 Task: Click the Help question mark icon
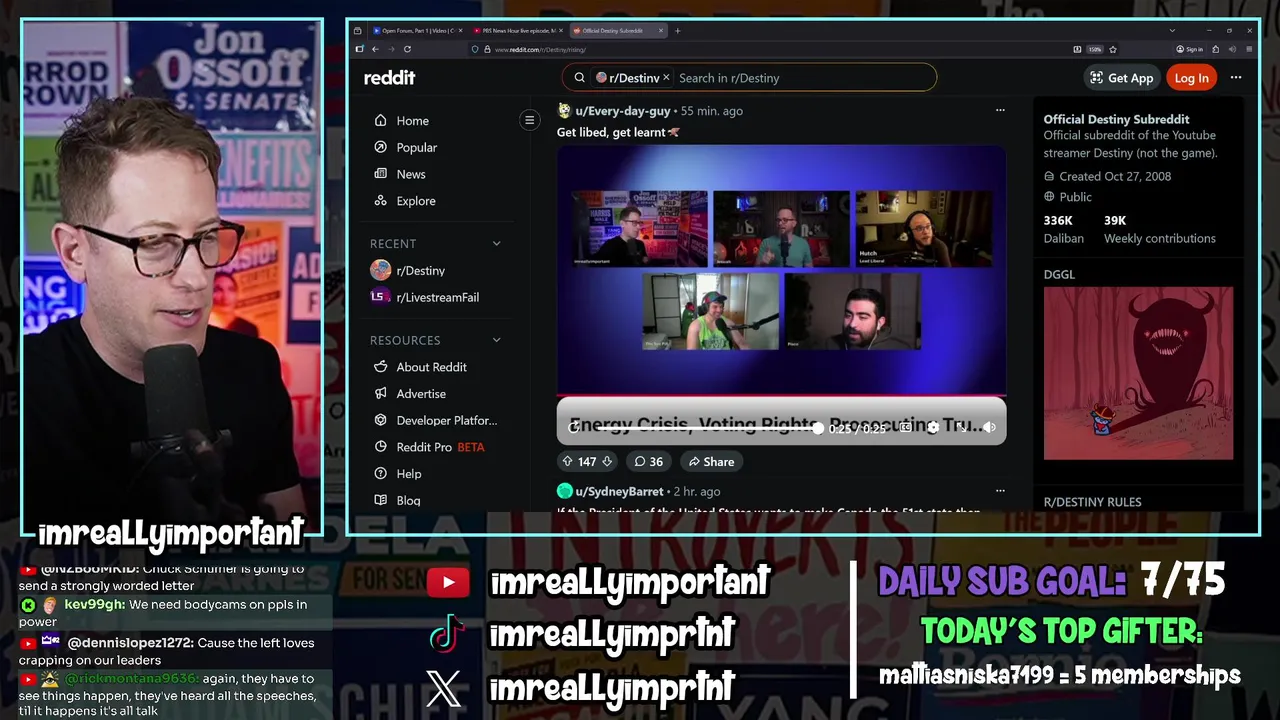tap(380, 474)
